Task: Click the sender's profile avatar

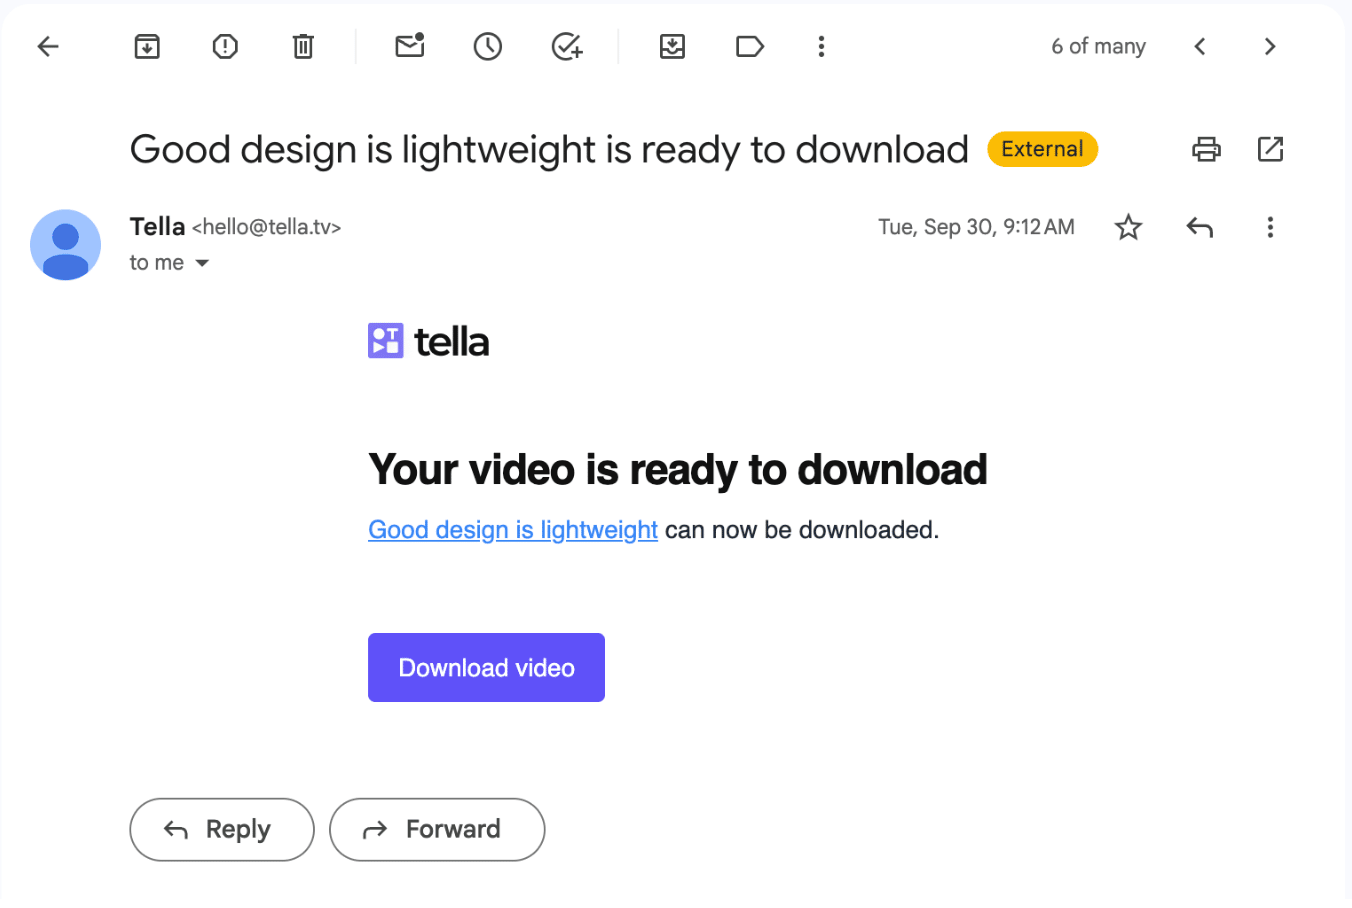Action: [x=65, y=244]
